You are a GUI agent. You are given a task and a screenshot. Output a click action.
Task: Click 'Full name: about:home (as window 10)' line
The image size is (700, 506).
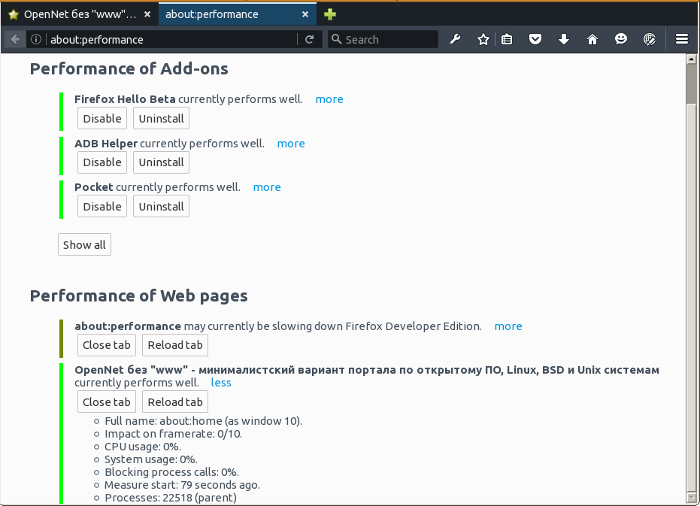(x=204, y=421)
